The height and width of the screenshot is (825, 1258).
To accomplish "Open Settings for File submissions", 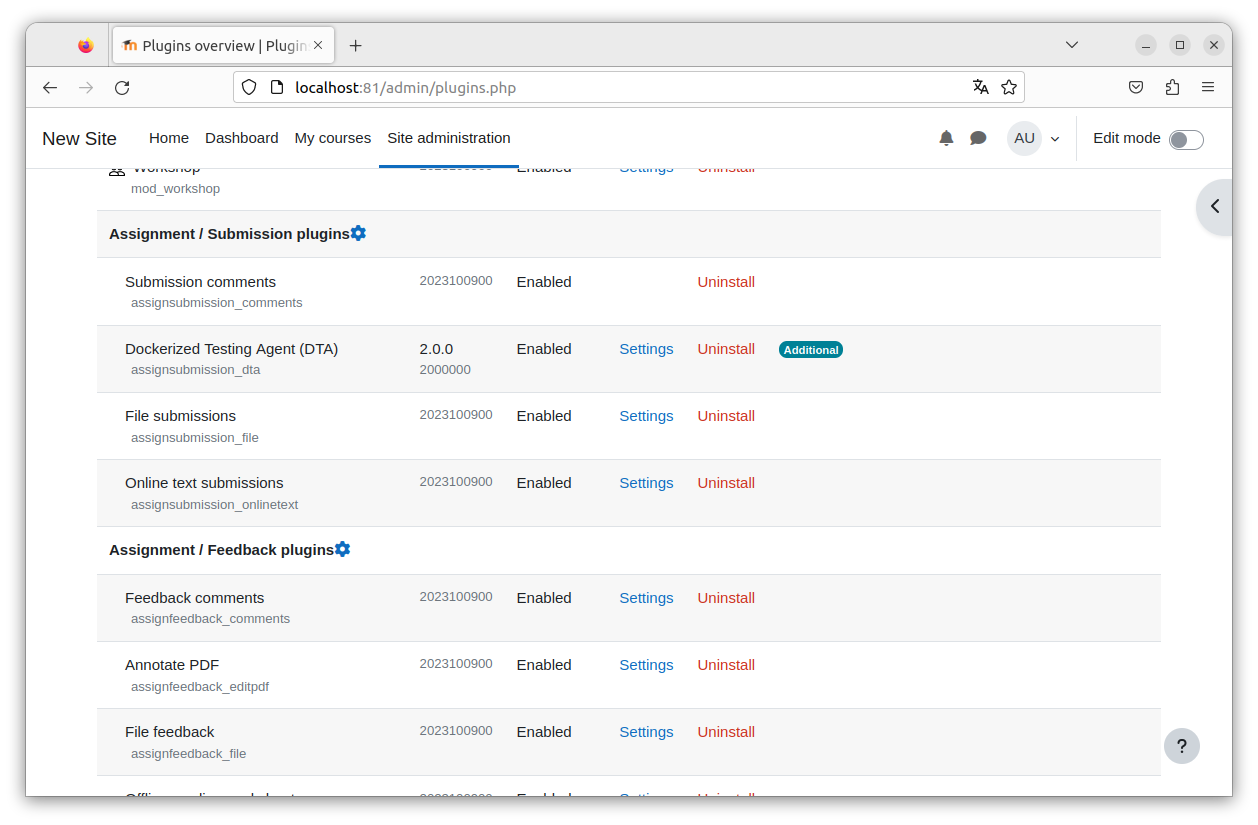I will (646, 416).
